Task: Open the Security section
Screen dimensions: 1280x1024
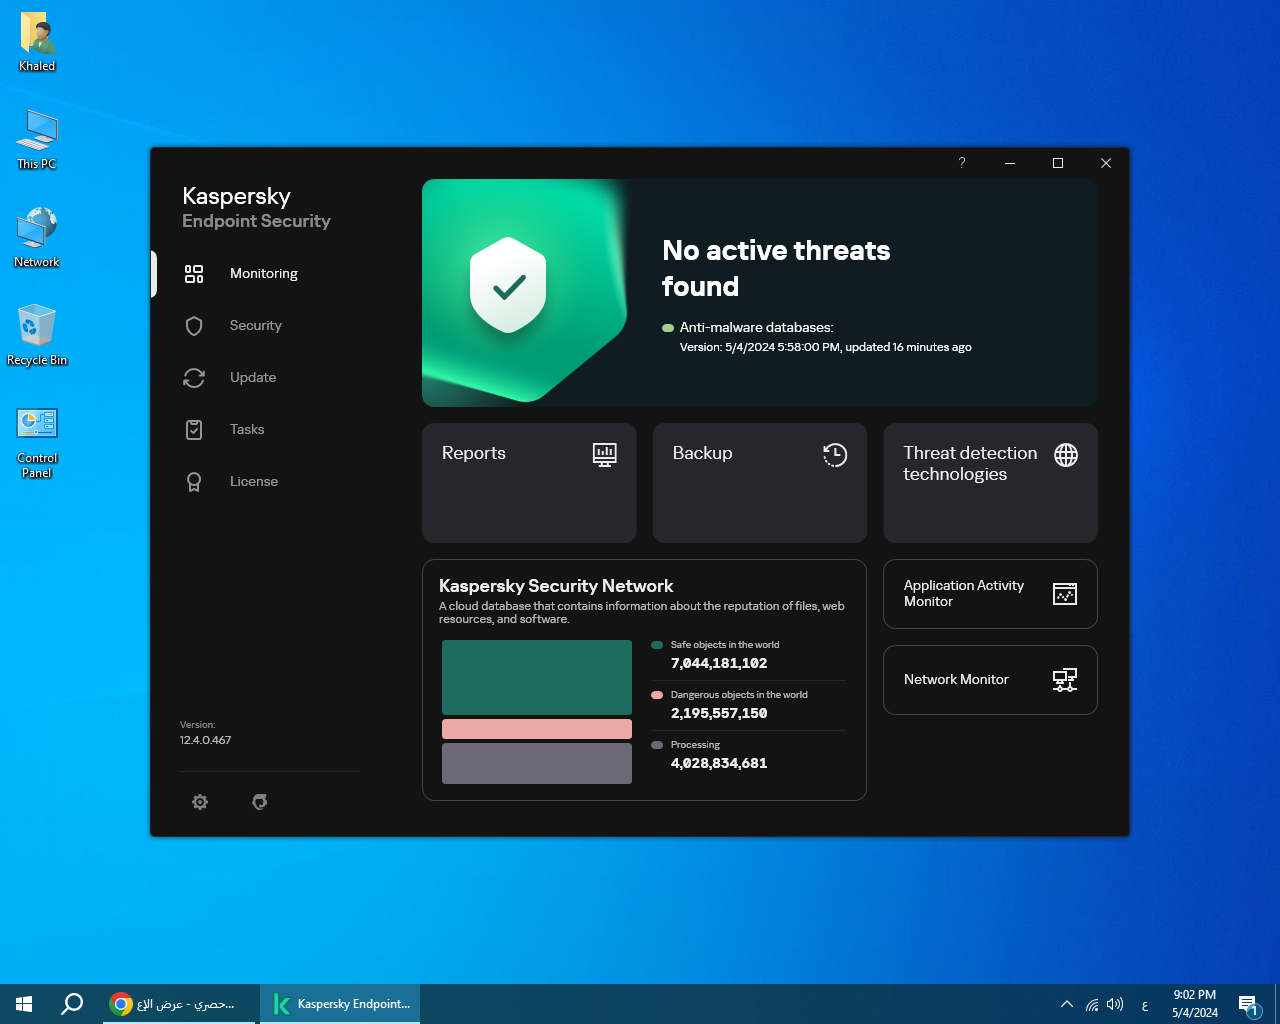Action: [256, 325]
